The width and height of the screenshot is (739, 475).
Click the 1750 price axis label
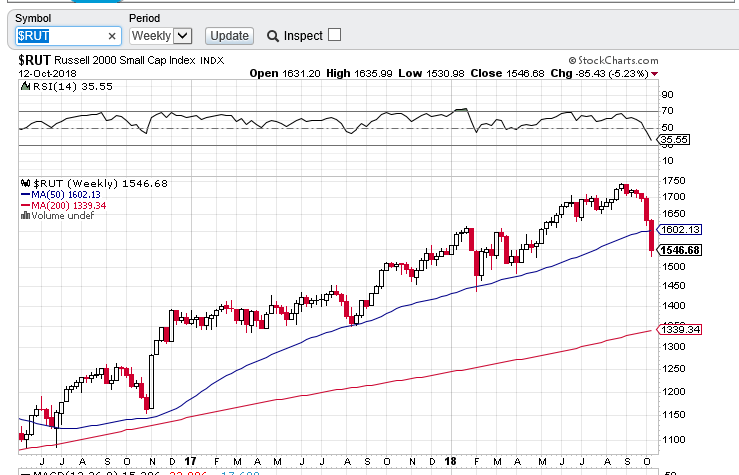tap(673, 181)
